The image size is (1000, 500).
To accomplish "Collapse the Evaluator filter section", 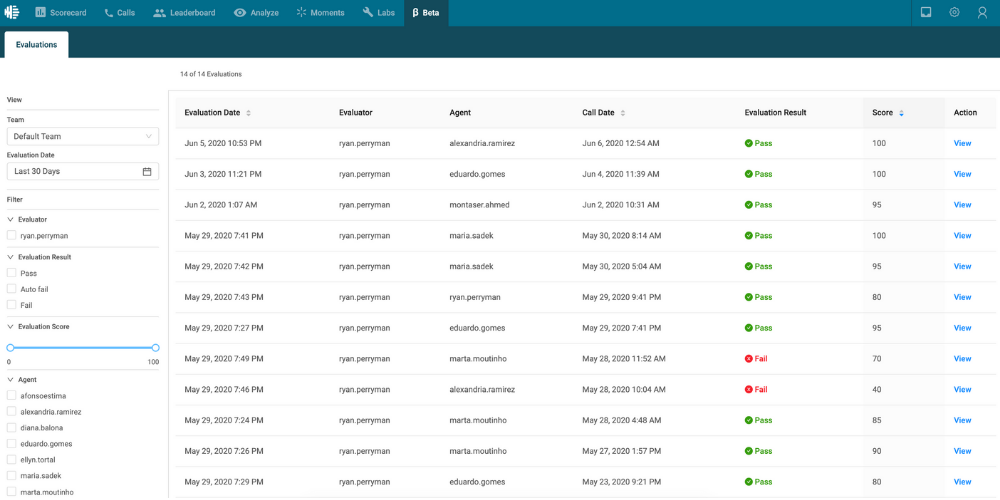I will (x=10, y=219).
